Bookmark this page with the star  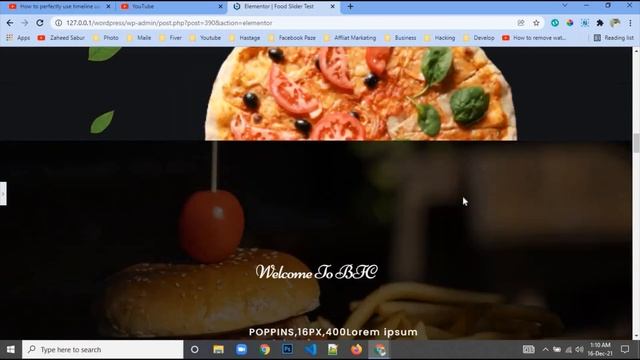click(x=536, y=23)
